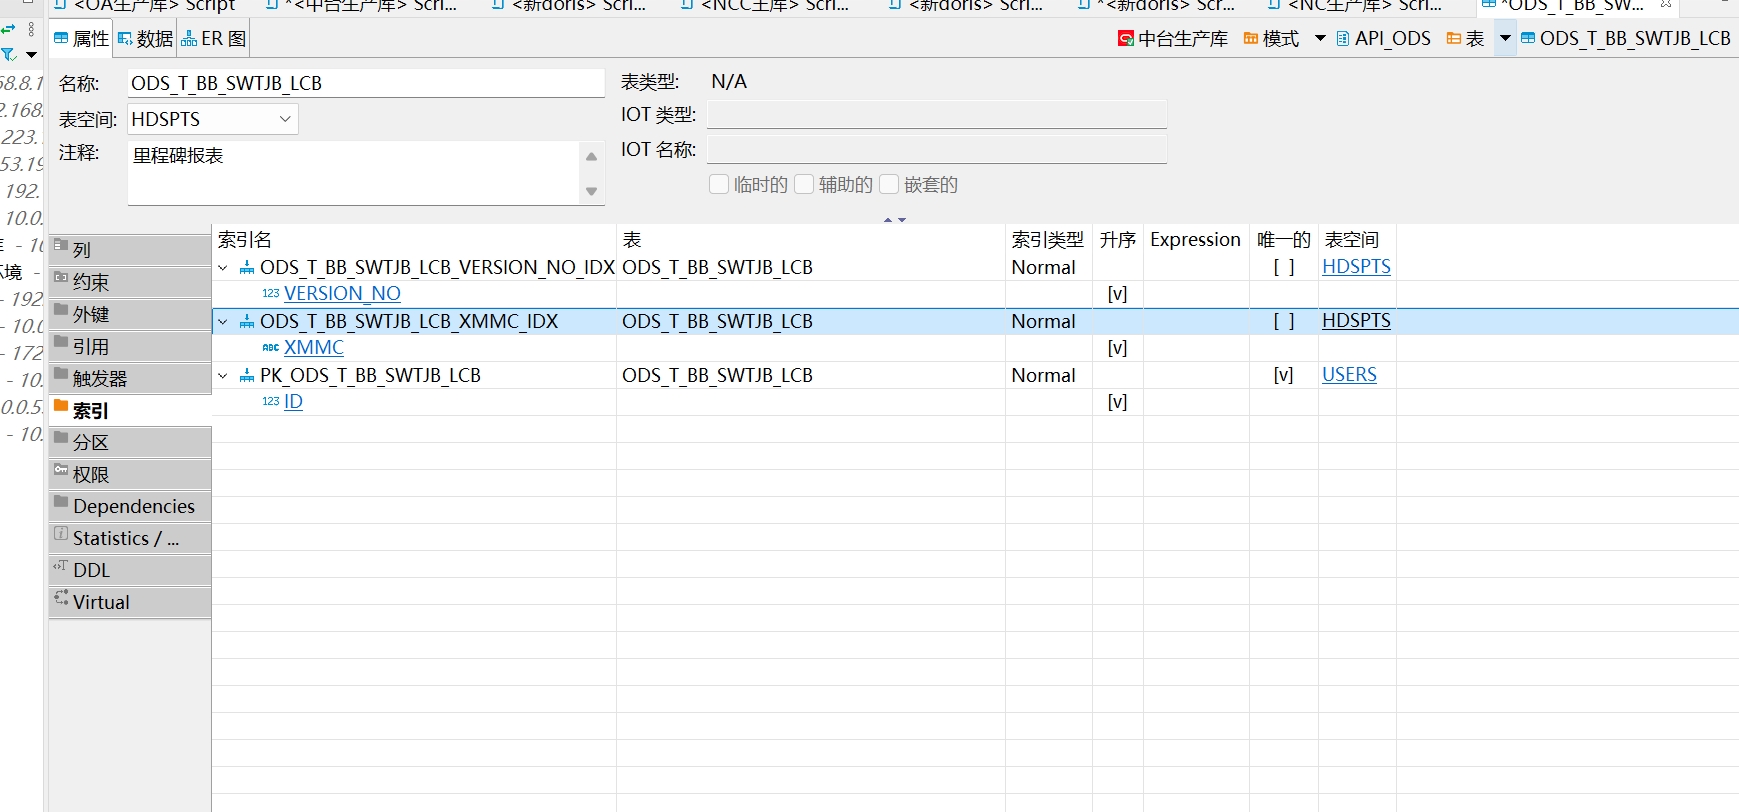Click the Virtual tab icon
Viewport: 1739px width, 812px height.
61,597
